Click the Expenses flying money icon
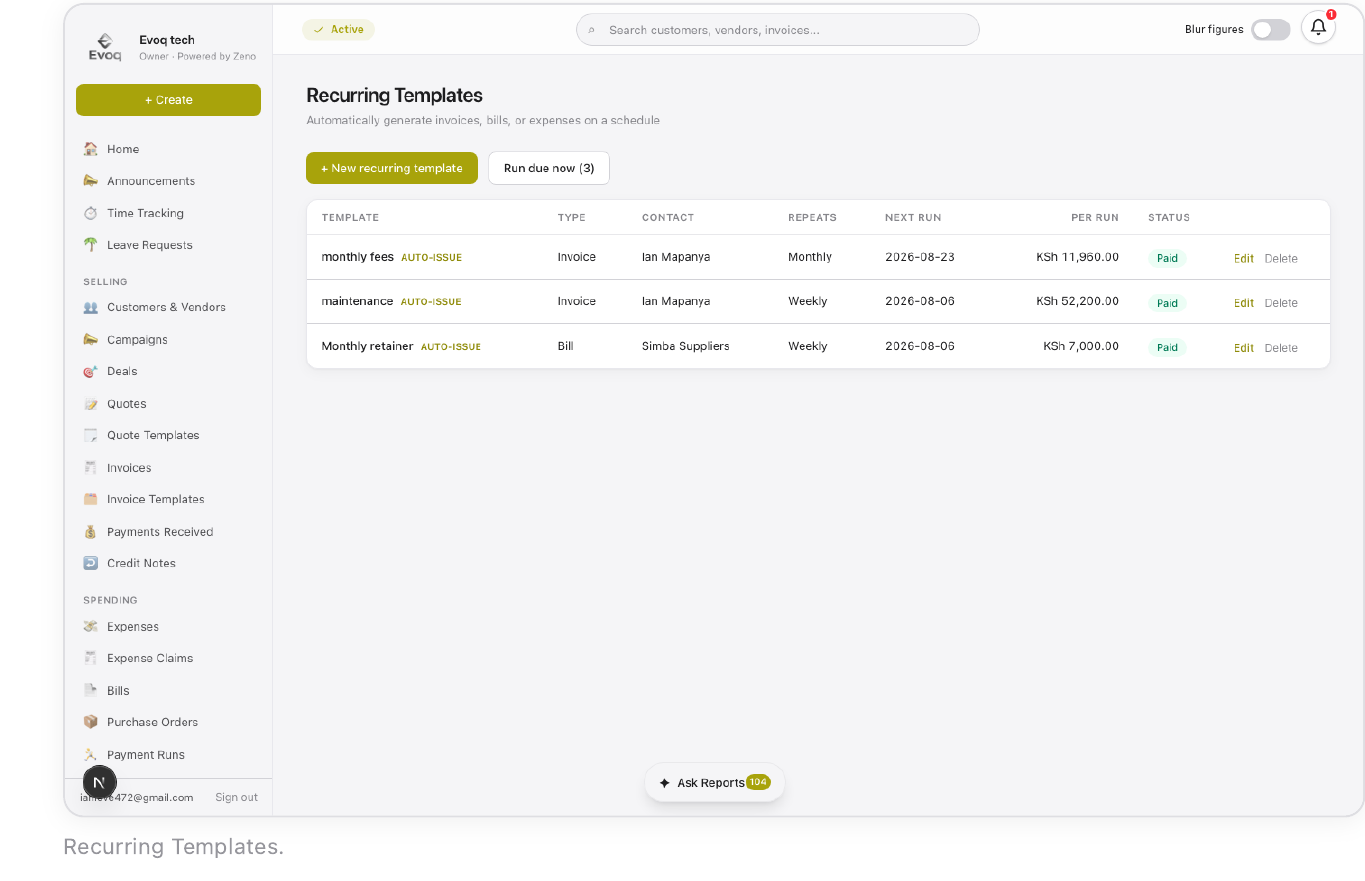1365x881 pixels. (x=91, y=627)
